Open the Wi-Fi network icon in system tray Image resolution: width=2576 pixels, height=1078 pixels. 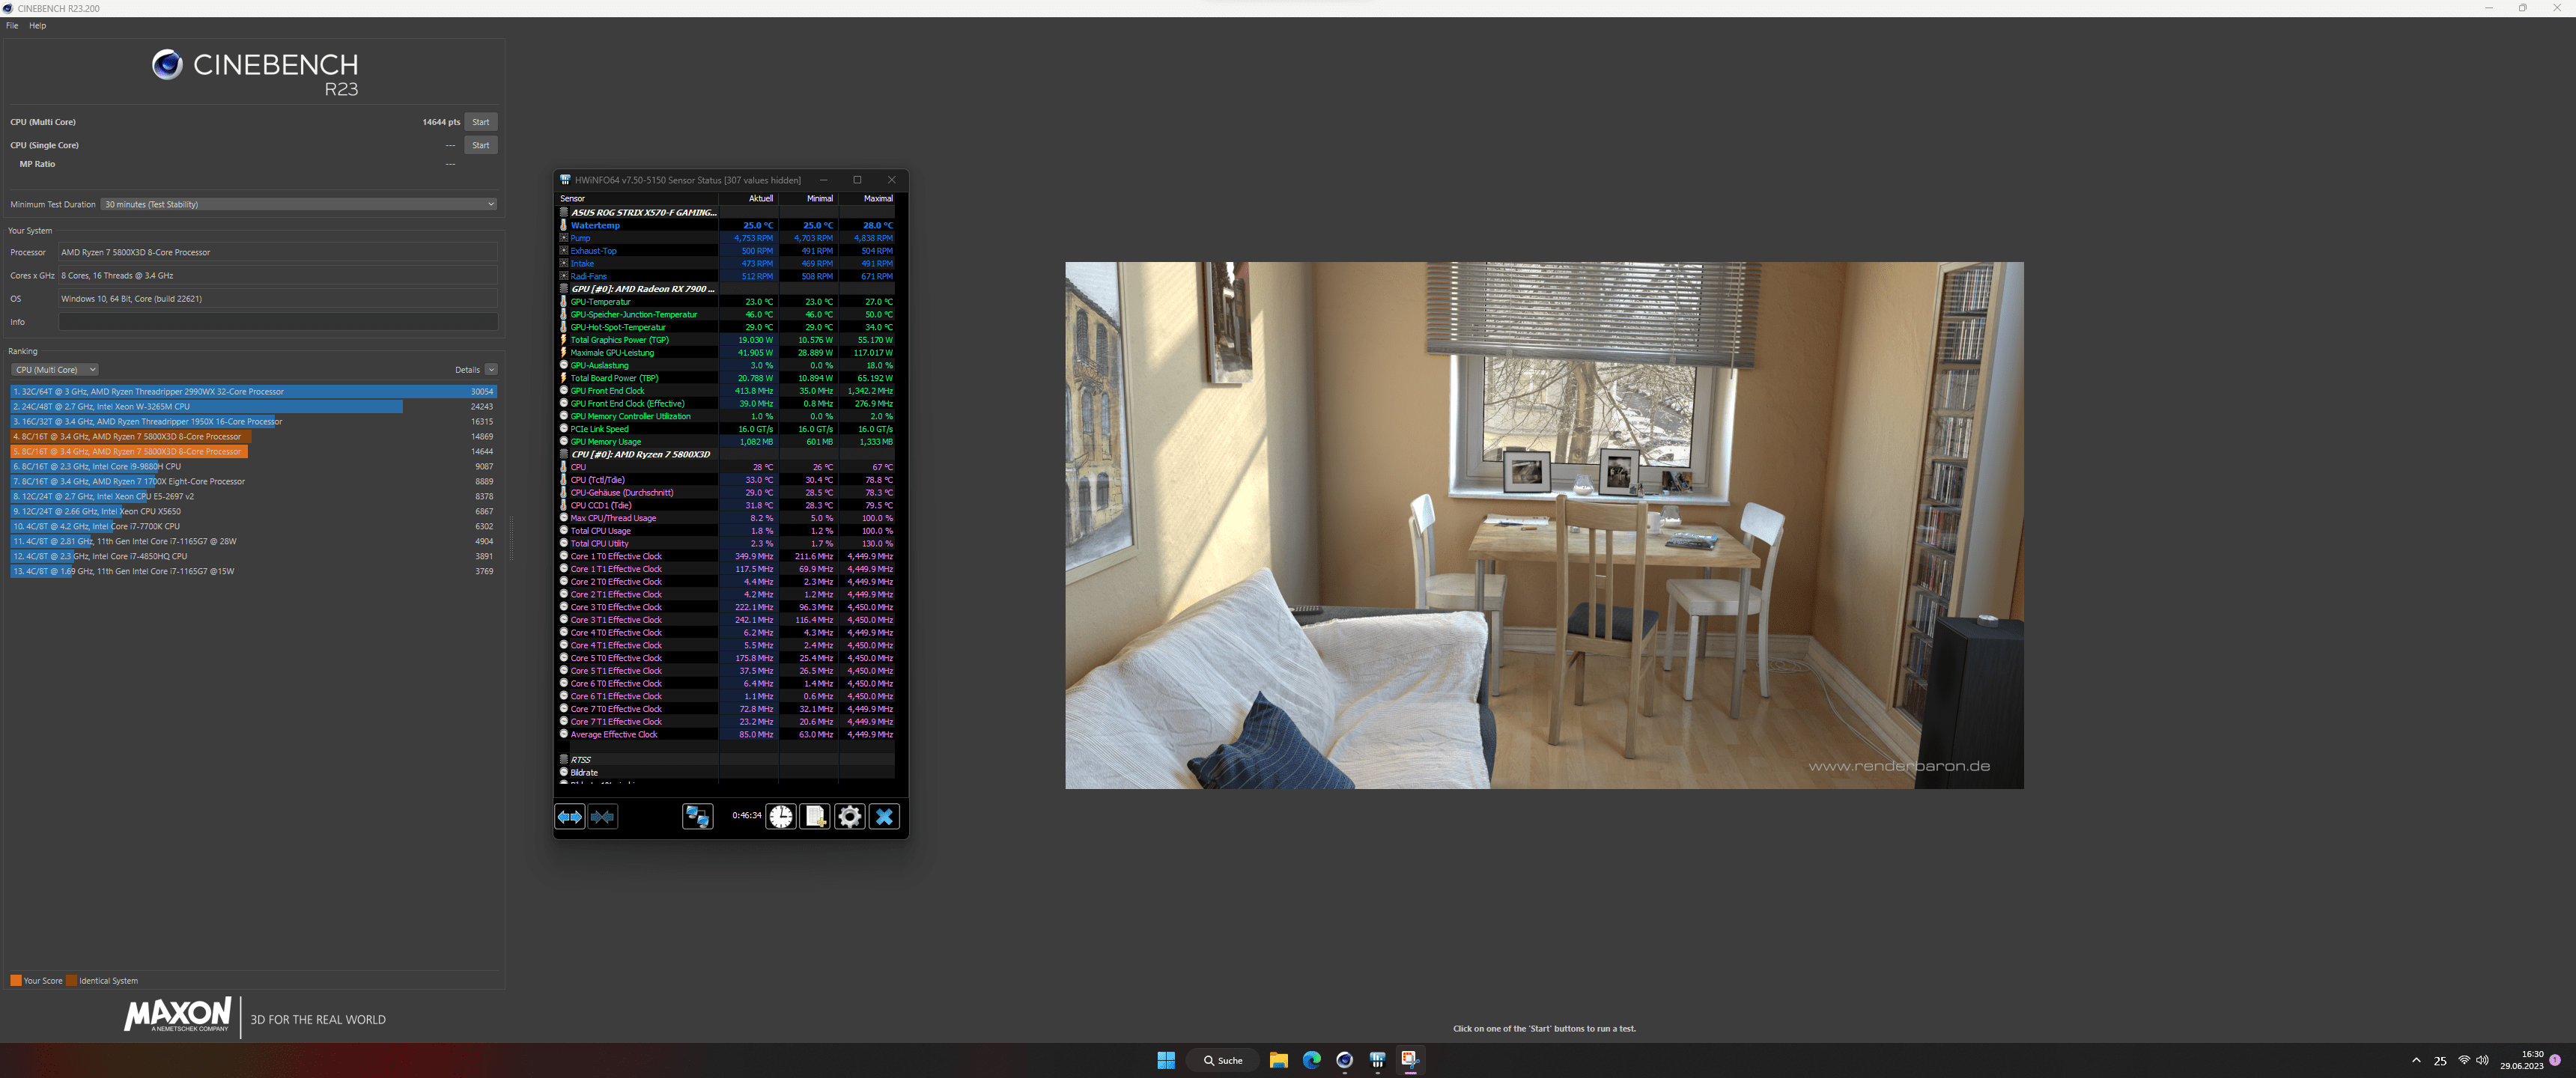coord(2464,1060)
